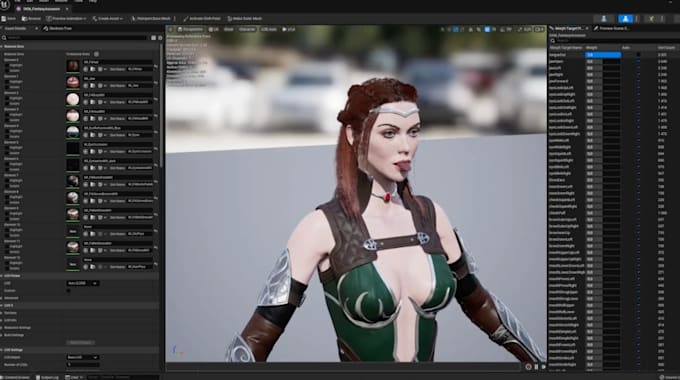Click Element 0 material thumbnail

point(73,66)
